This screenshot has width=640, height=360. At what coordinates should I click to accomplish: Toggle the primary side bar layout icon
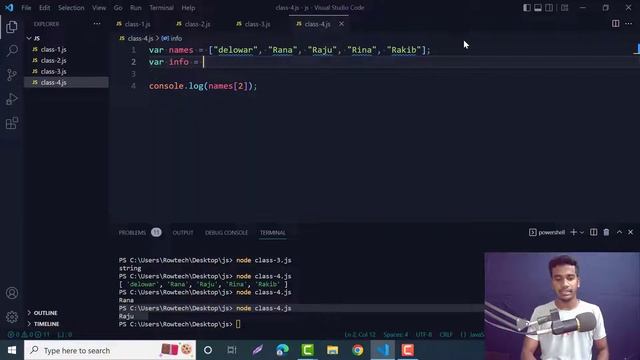pos(527,8)
